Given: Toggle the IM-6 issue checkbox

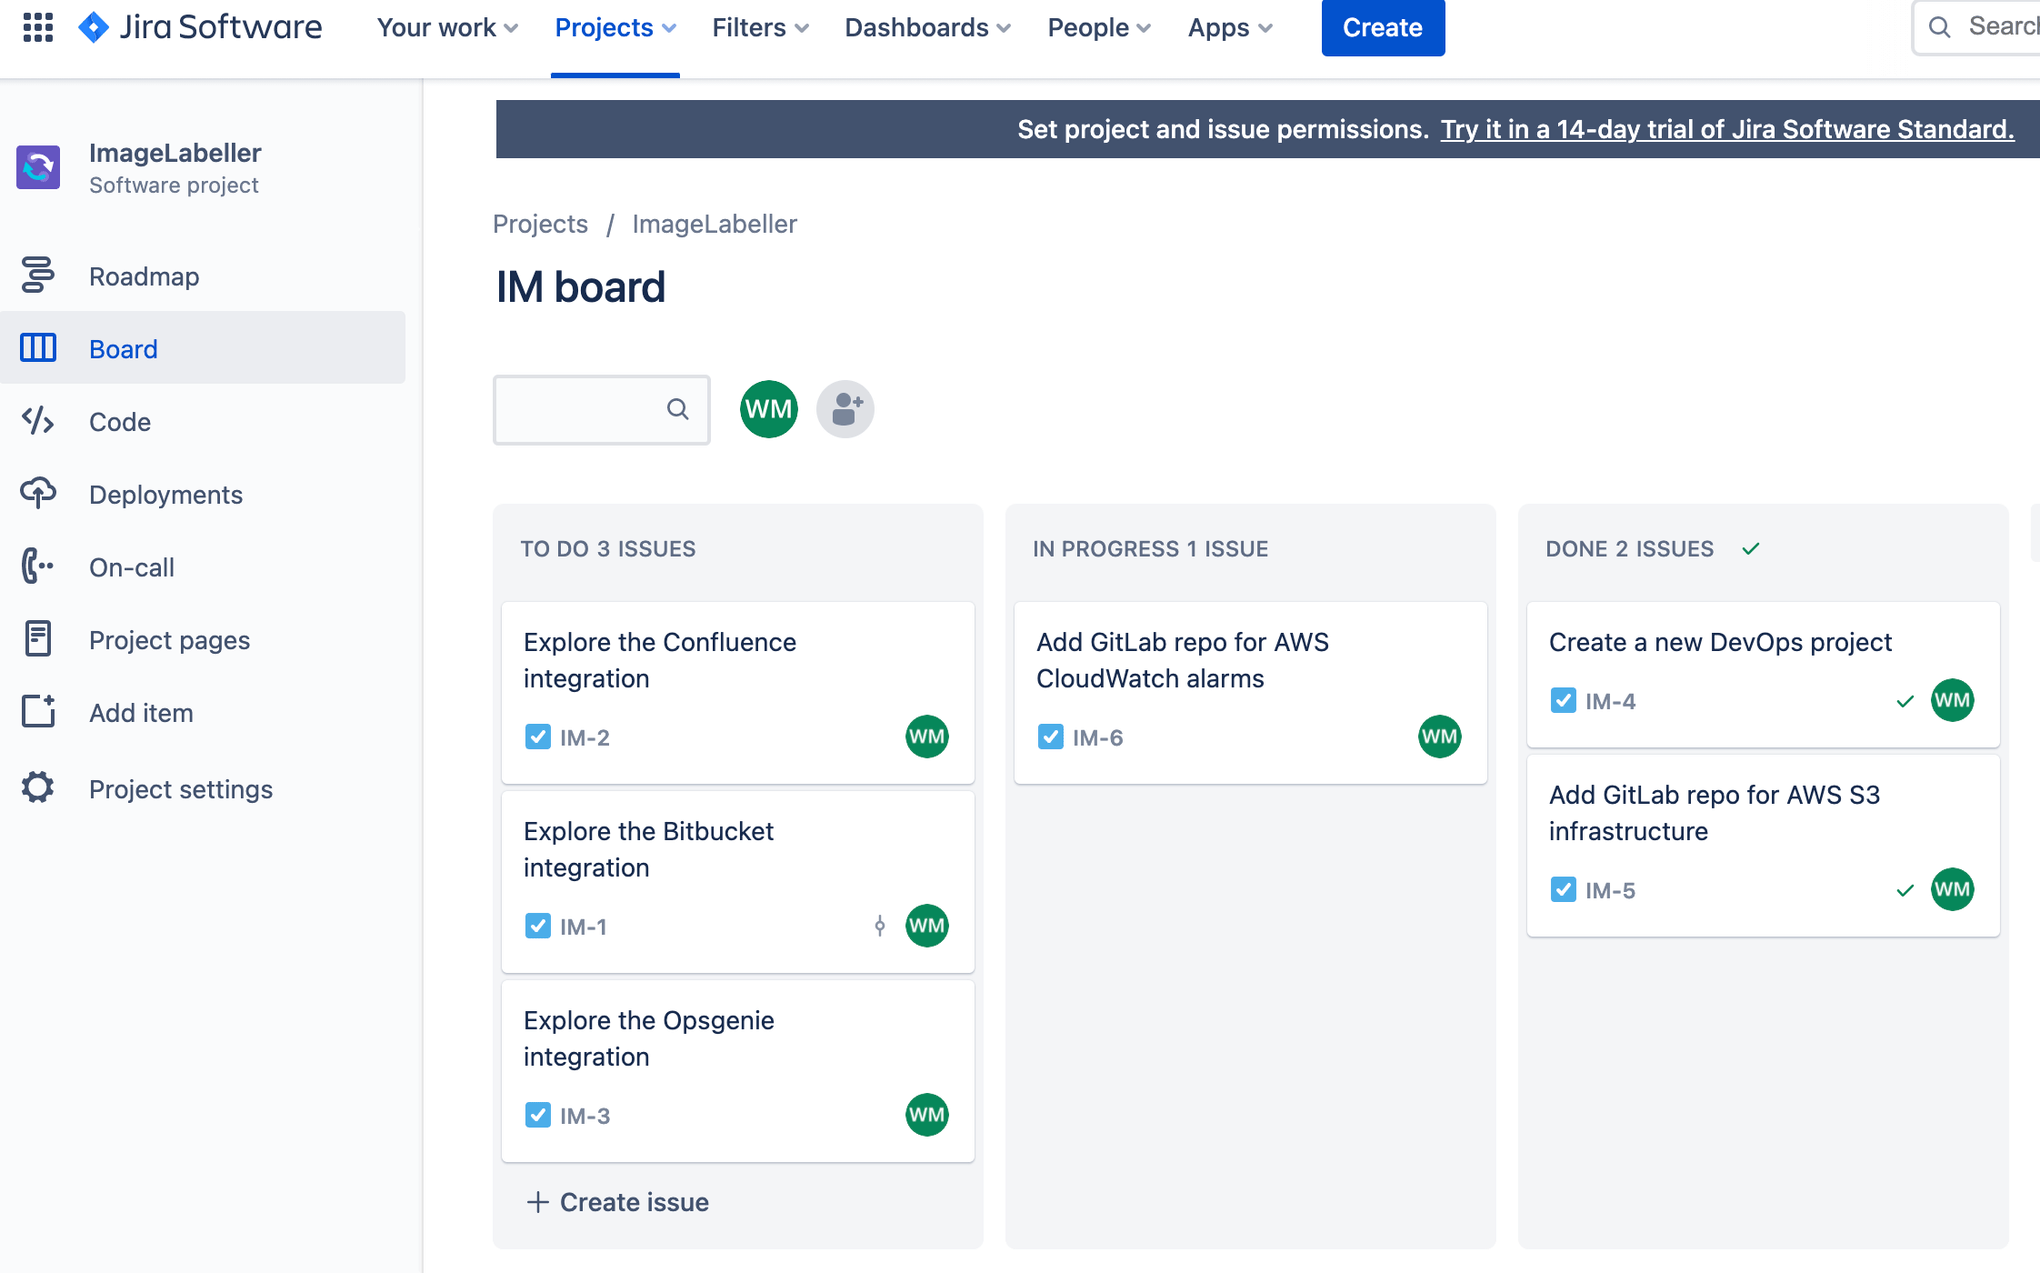Looking at the screenshot, I should (1050, 736).
